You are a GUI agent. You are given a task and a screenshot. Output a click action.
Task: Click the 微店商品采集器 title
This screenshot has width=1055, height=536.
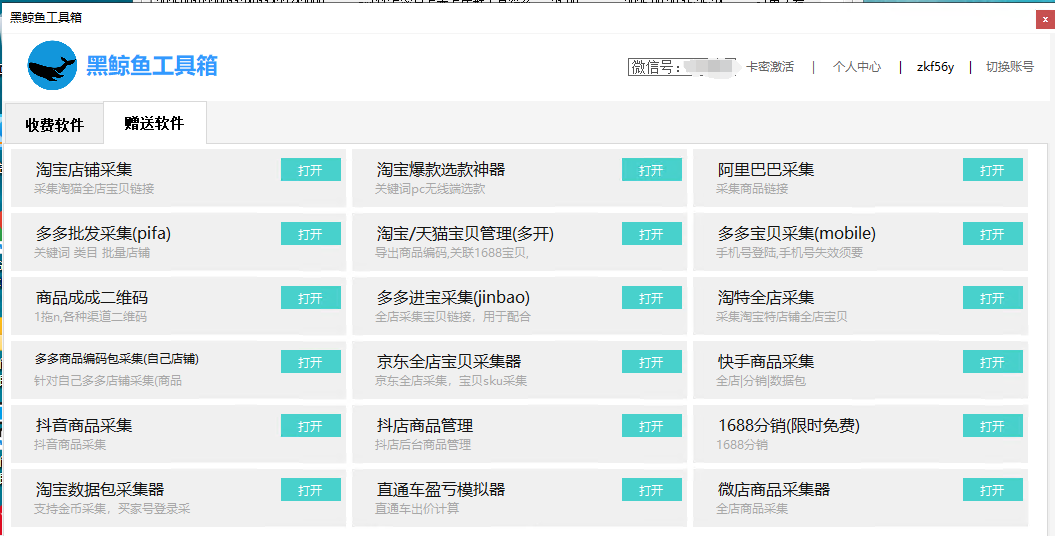(774, 489)
